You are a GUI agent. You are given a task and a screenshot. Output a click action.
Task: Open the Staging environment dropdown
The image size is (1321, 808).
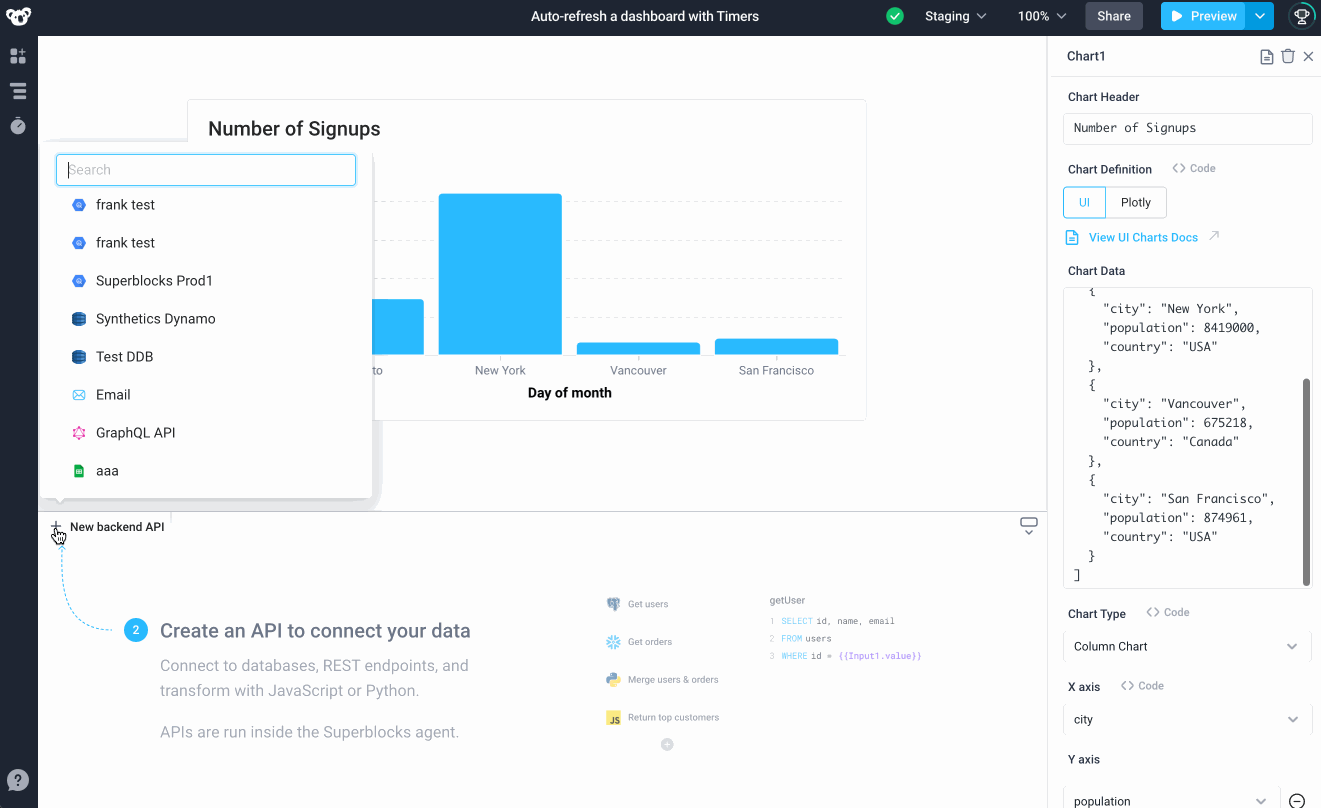(955, 16)
